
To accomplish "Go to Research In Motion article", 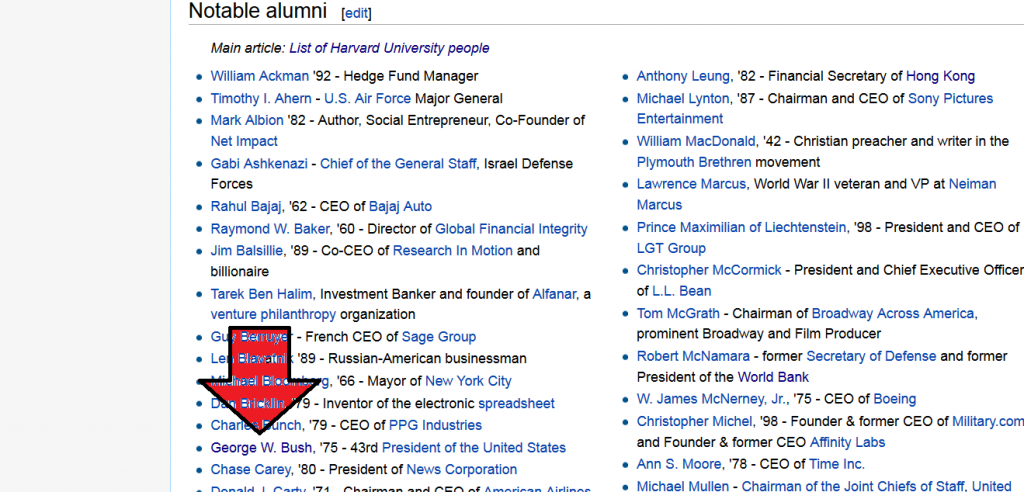I will [453, 250].
